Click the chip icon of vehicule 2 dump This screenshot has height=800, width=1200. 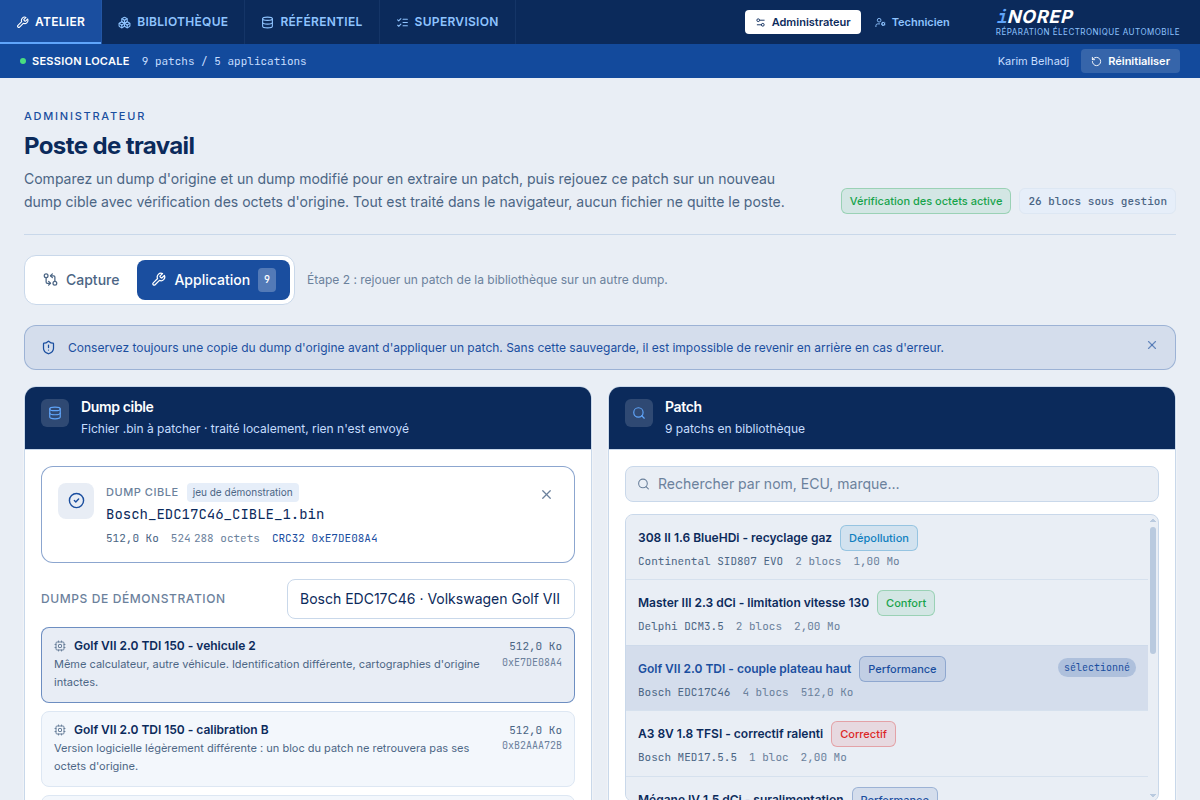(x=60, y=646)
